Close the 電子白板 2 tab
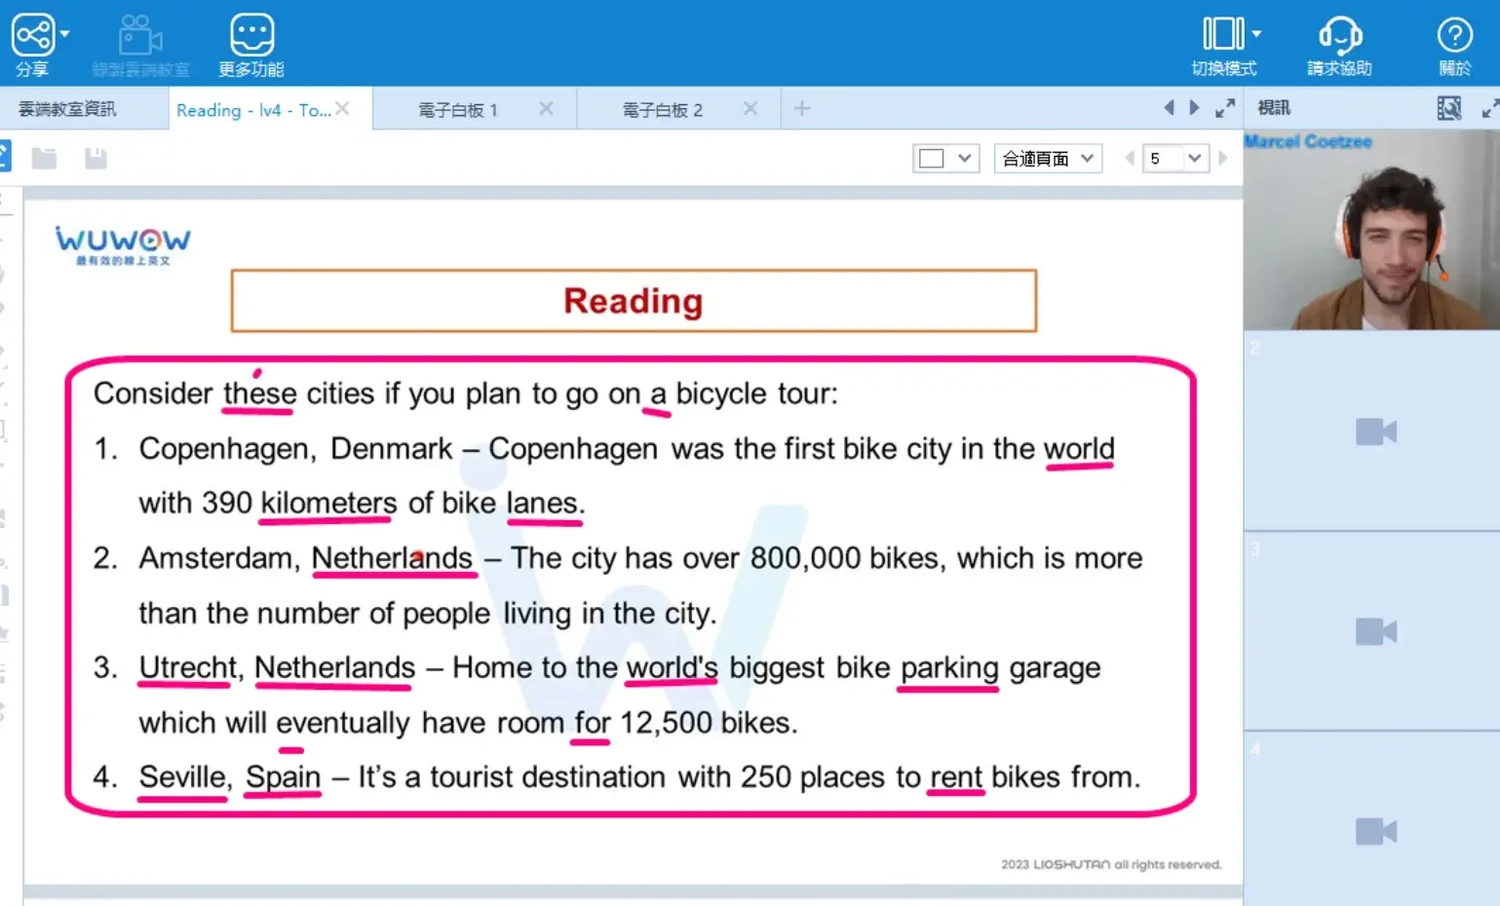Viewport: 1500px width, 906px height. pos(750,108)
